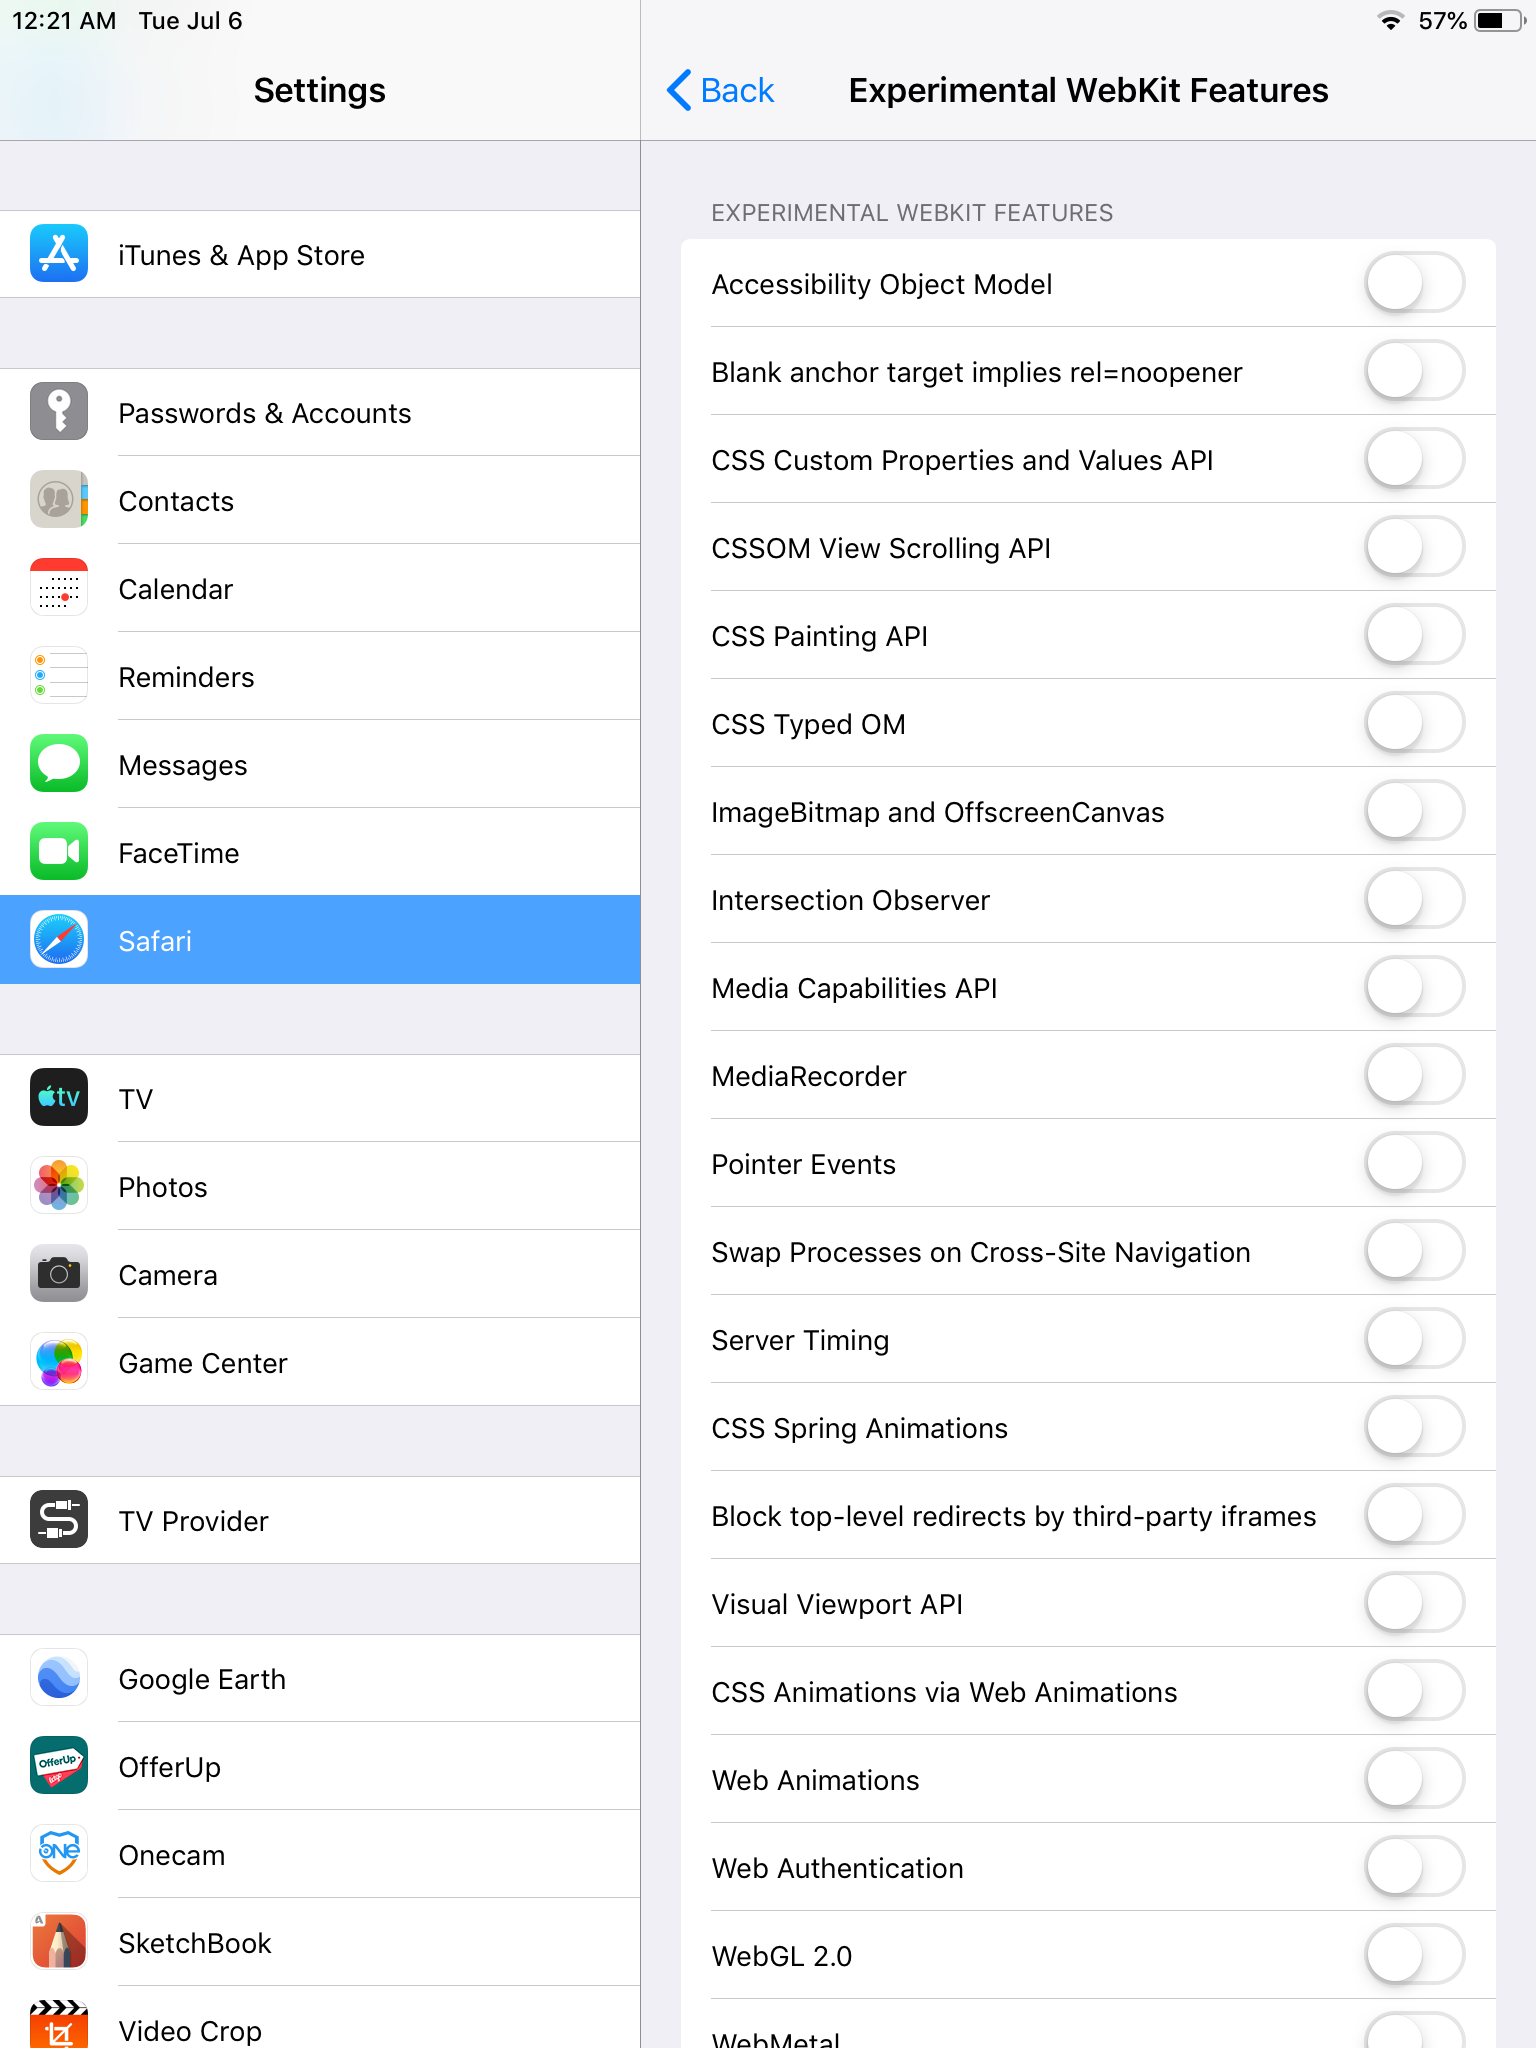Toggle the CSS Painting API switch
Image resolution: width=1536 pixels, height=2048 pixels.
point(1415,635)
